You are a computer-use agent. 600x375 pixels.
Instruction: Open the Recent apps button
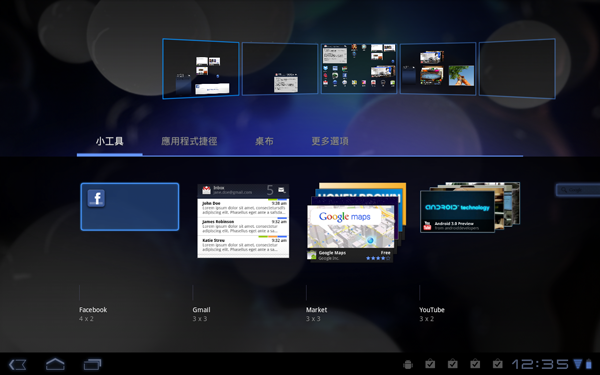(93, 364)
